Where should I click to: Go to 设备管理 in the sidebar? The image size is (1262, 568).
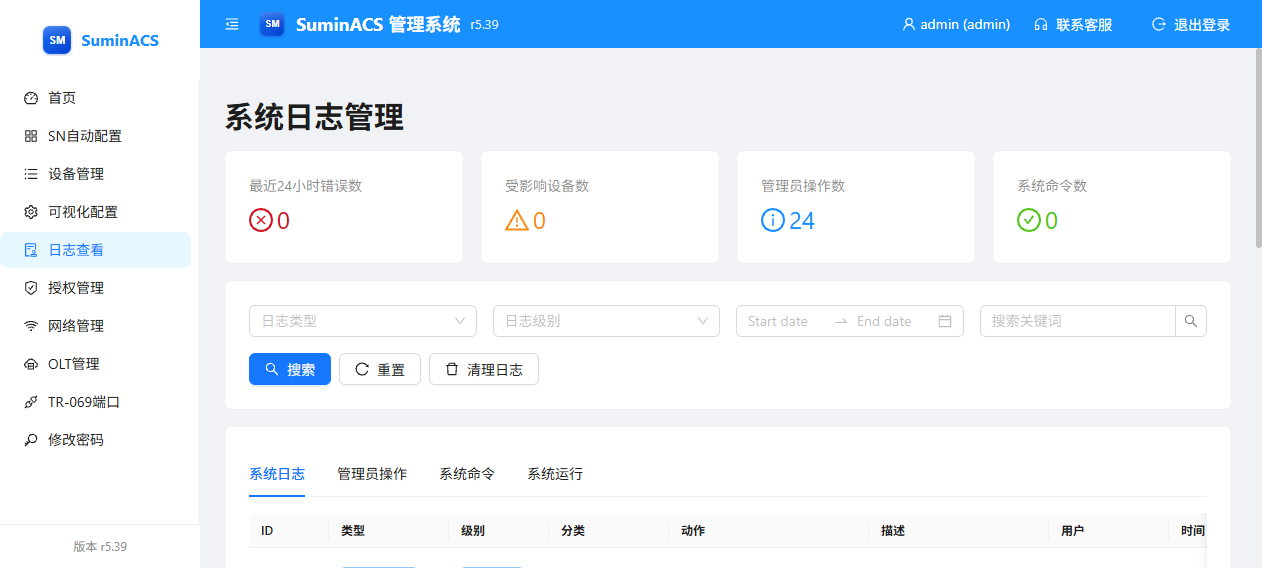coord(95,174)
